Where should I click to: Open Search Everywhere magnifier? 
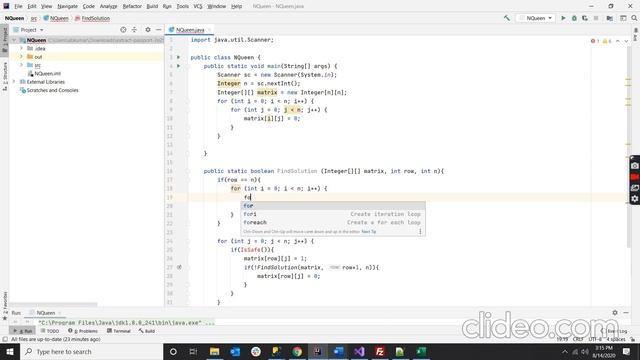tap(634, 18)
